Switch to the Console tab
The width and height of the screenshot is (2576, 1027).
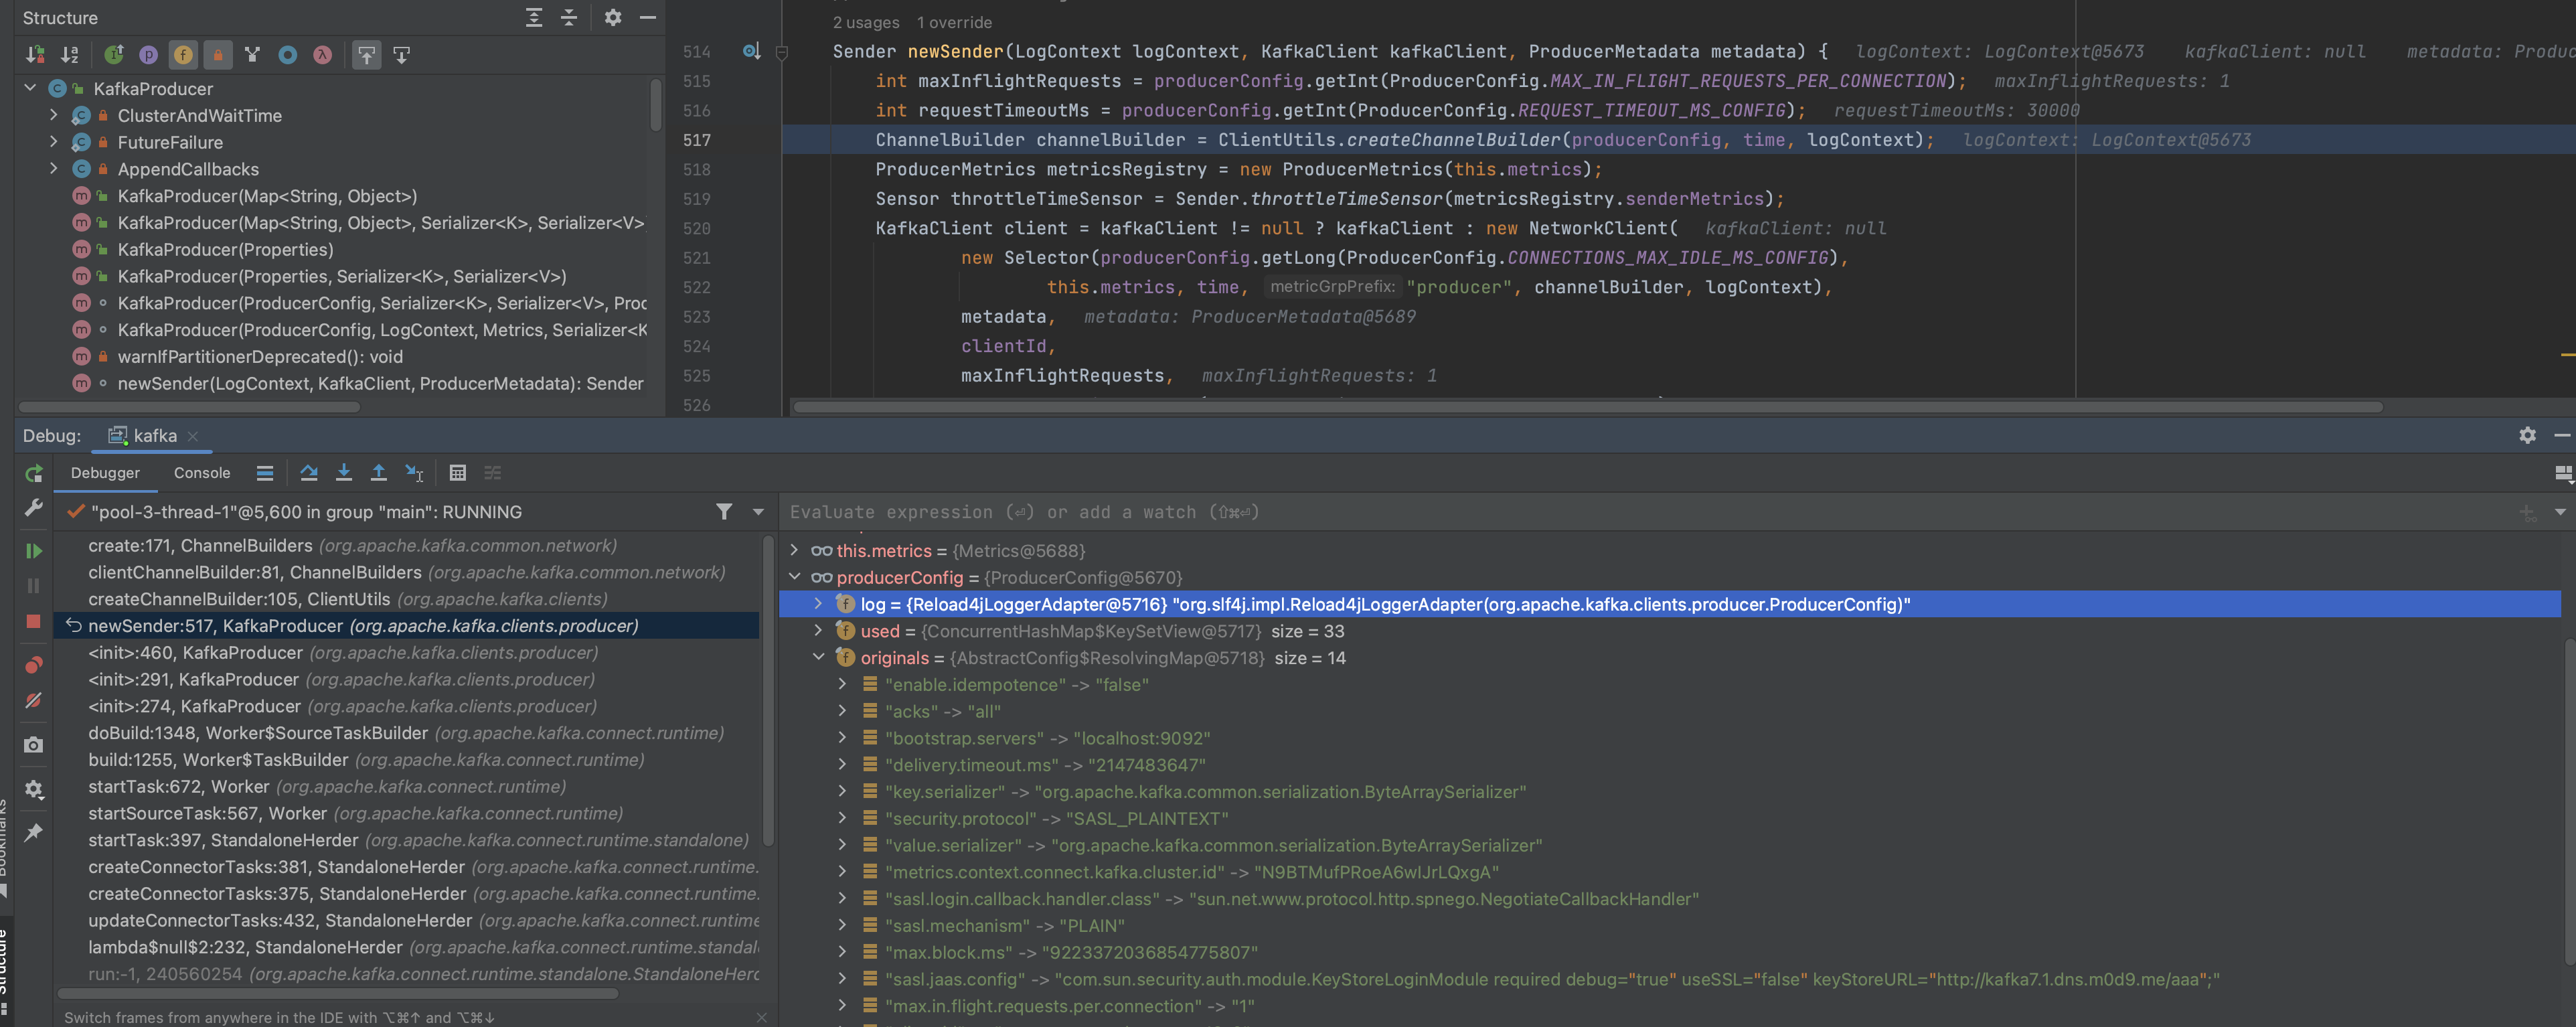pos(202,473)
